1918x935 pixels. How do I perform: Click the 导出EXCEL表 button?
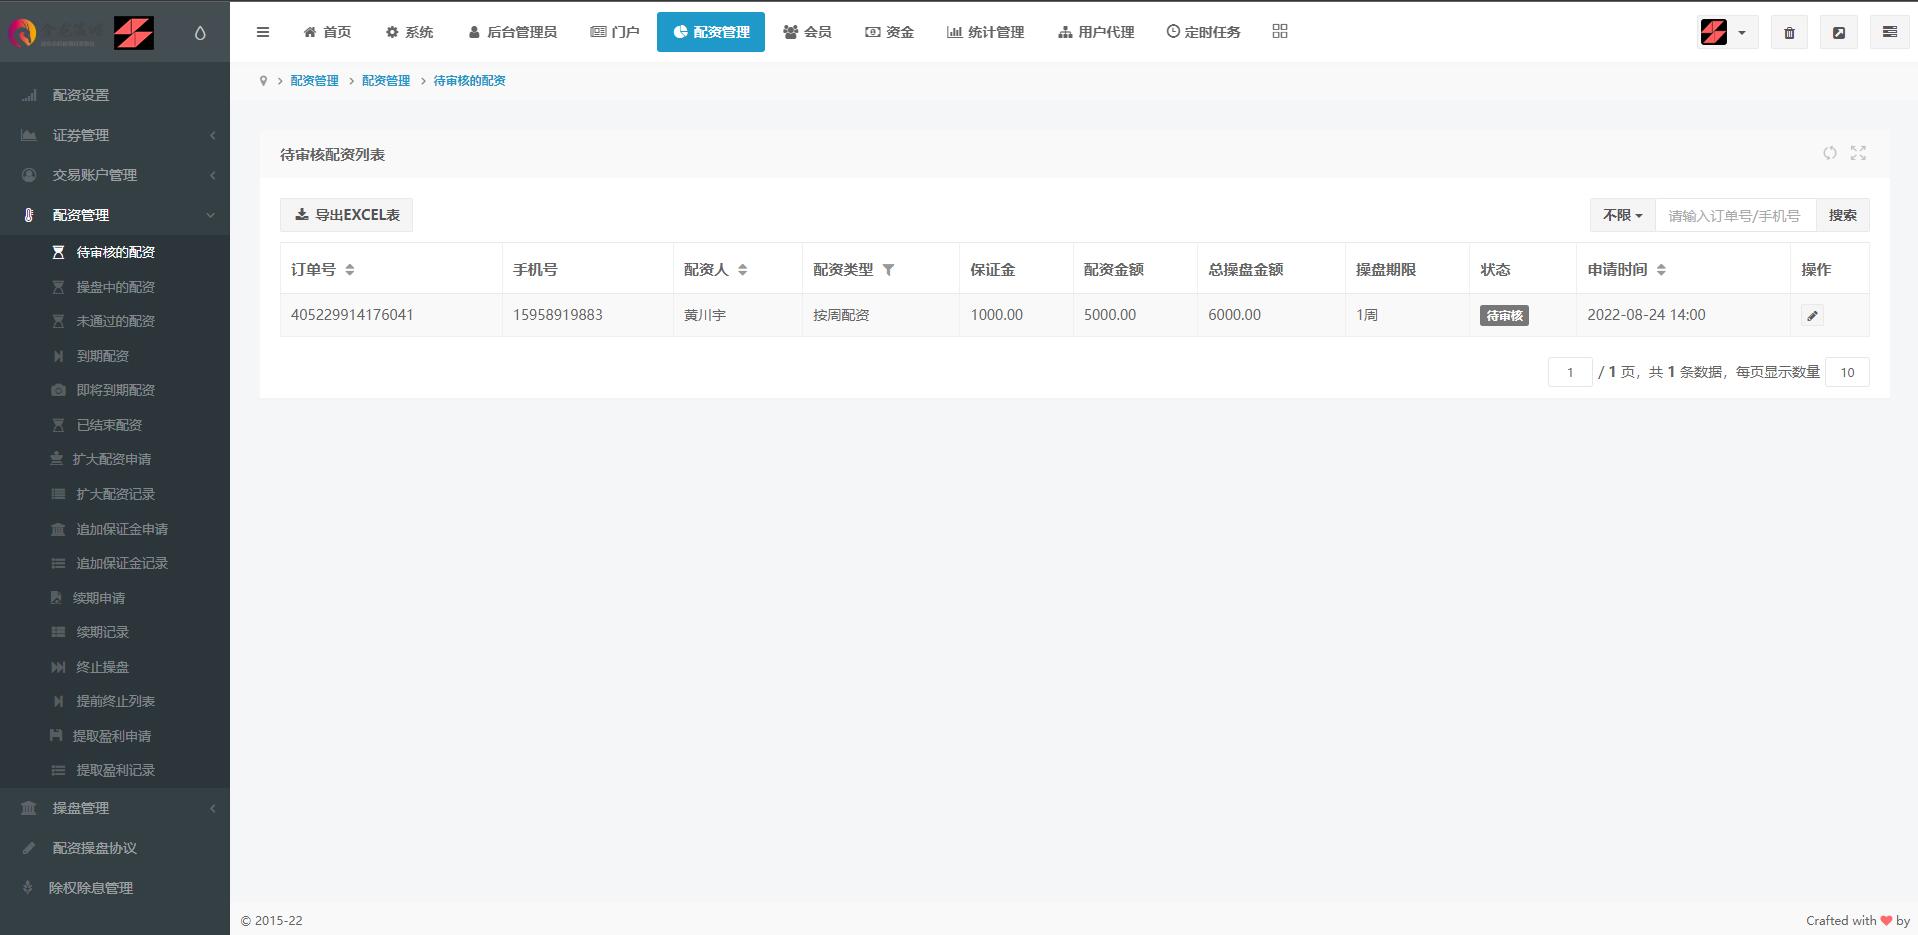tap(346, 215)
